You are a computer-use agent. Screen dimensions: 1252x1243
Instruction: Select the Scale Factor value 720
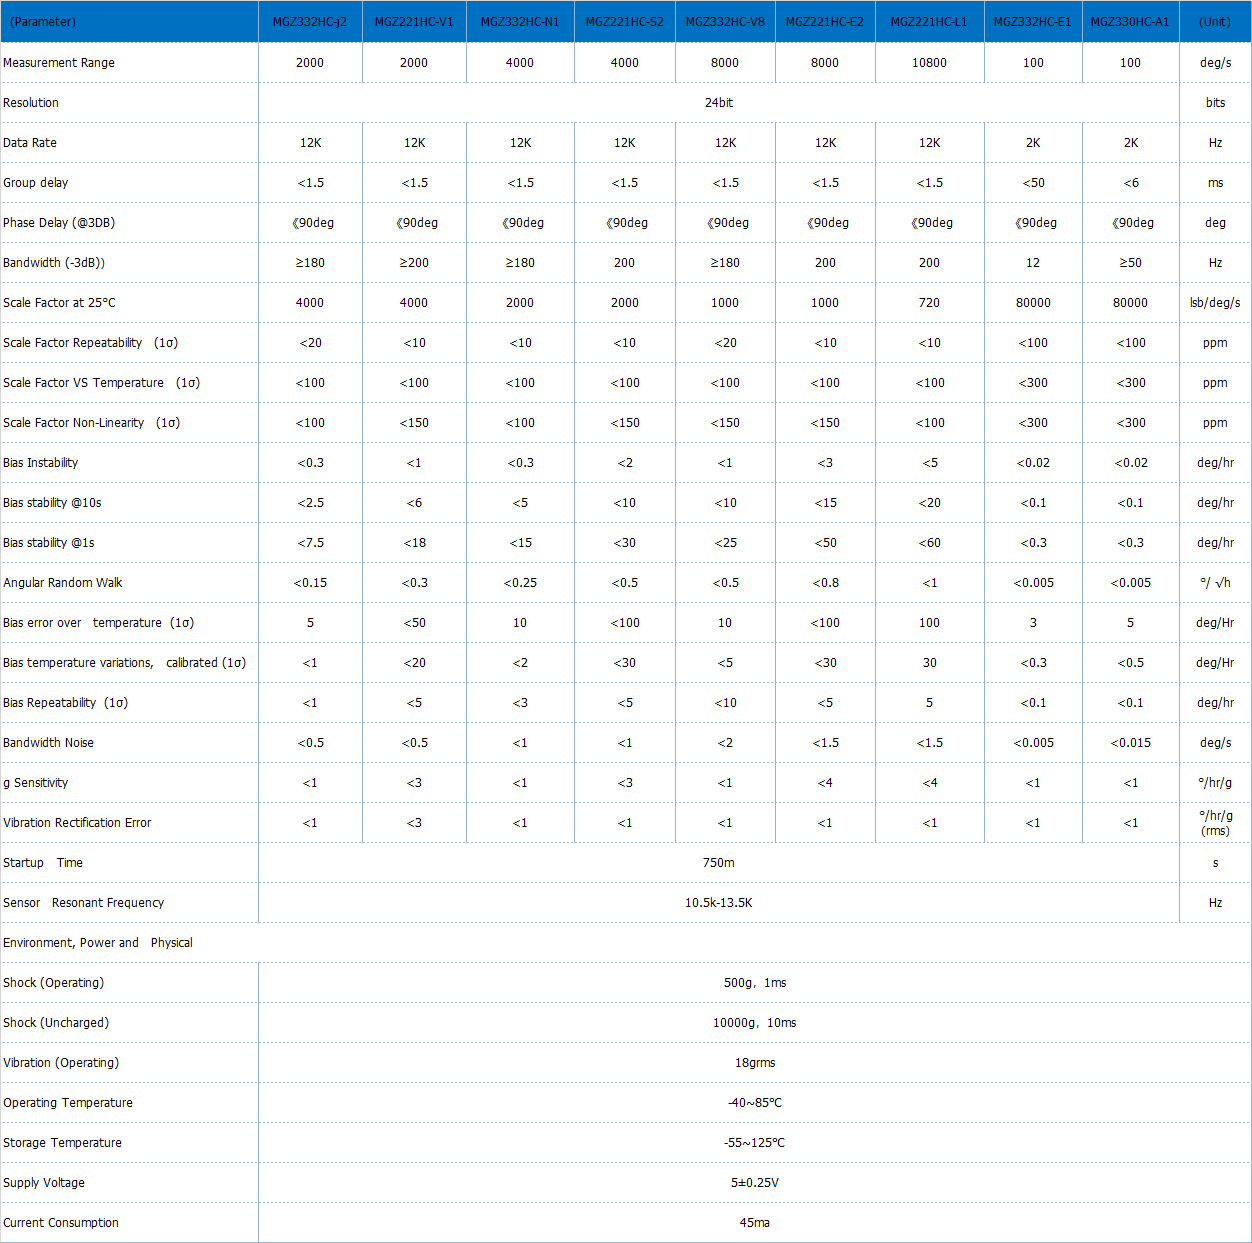click(929, 303)
